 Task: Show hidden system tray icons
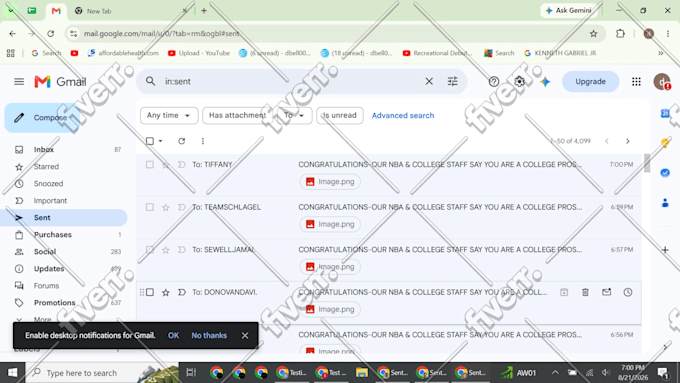pos(555,373)
